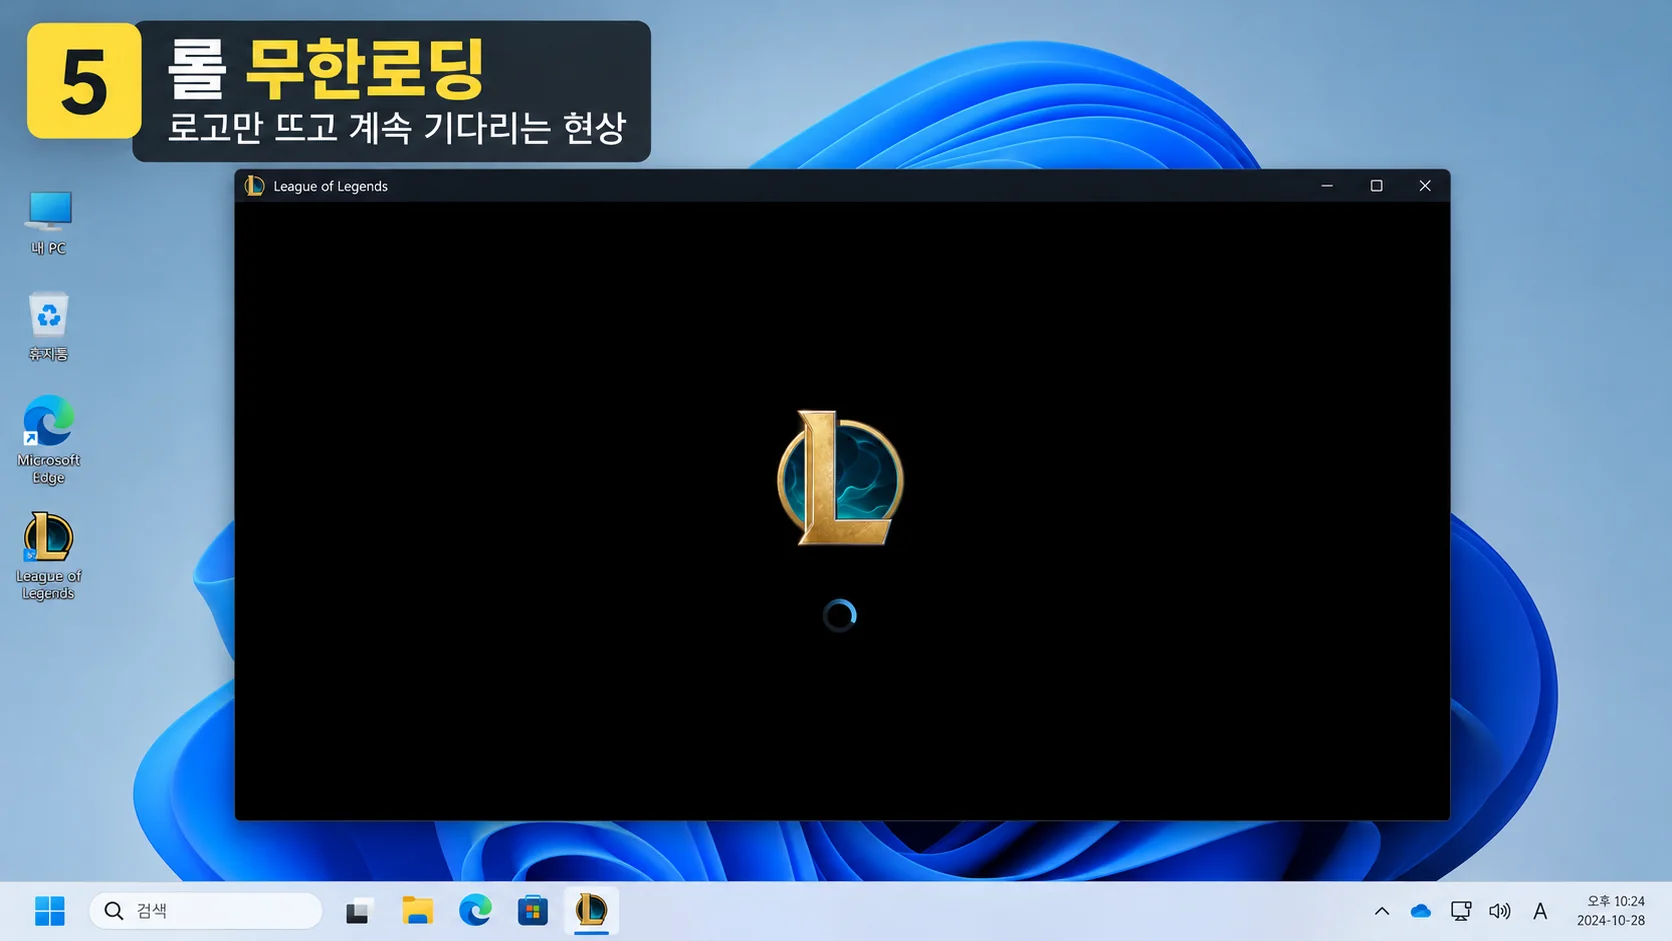
Task: Expand the hidden system tray icons
Action: pyautogui.click(x=1382, y=911)
